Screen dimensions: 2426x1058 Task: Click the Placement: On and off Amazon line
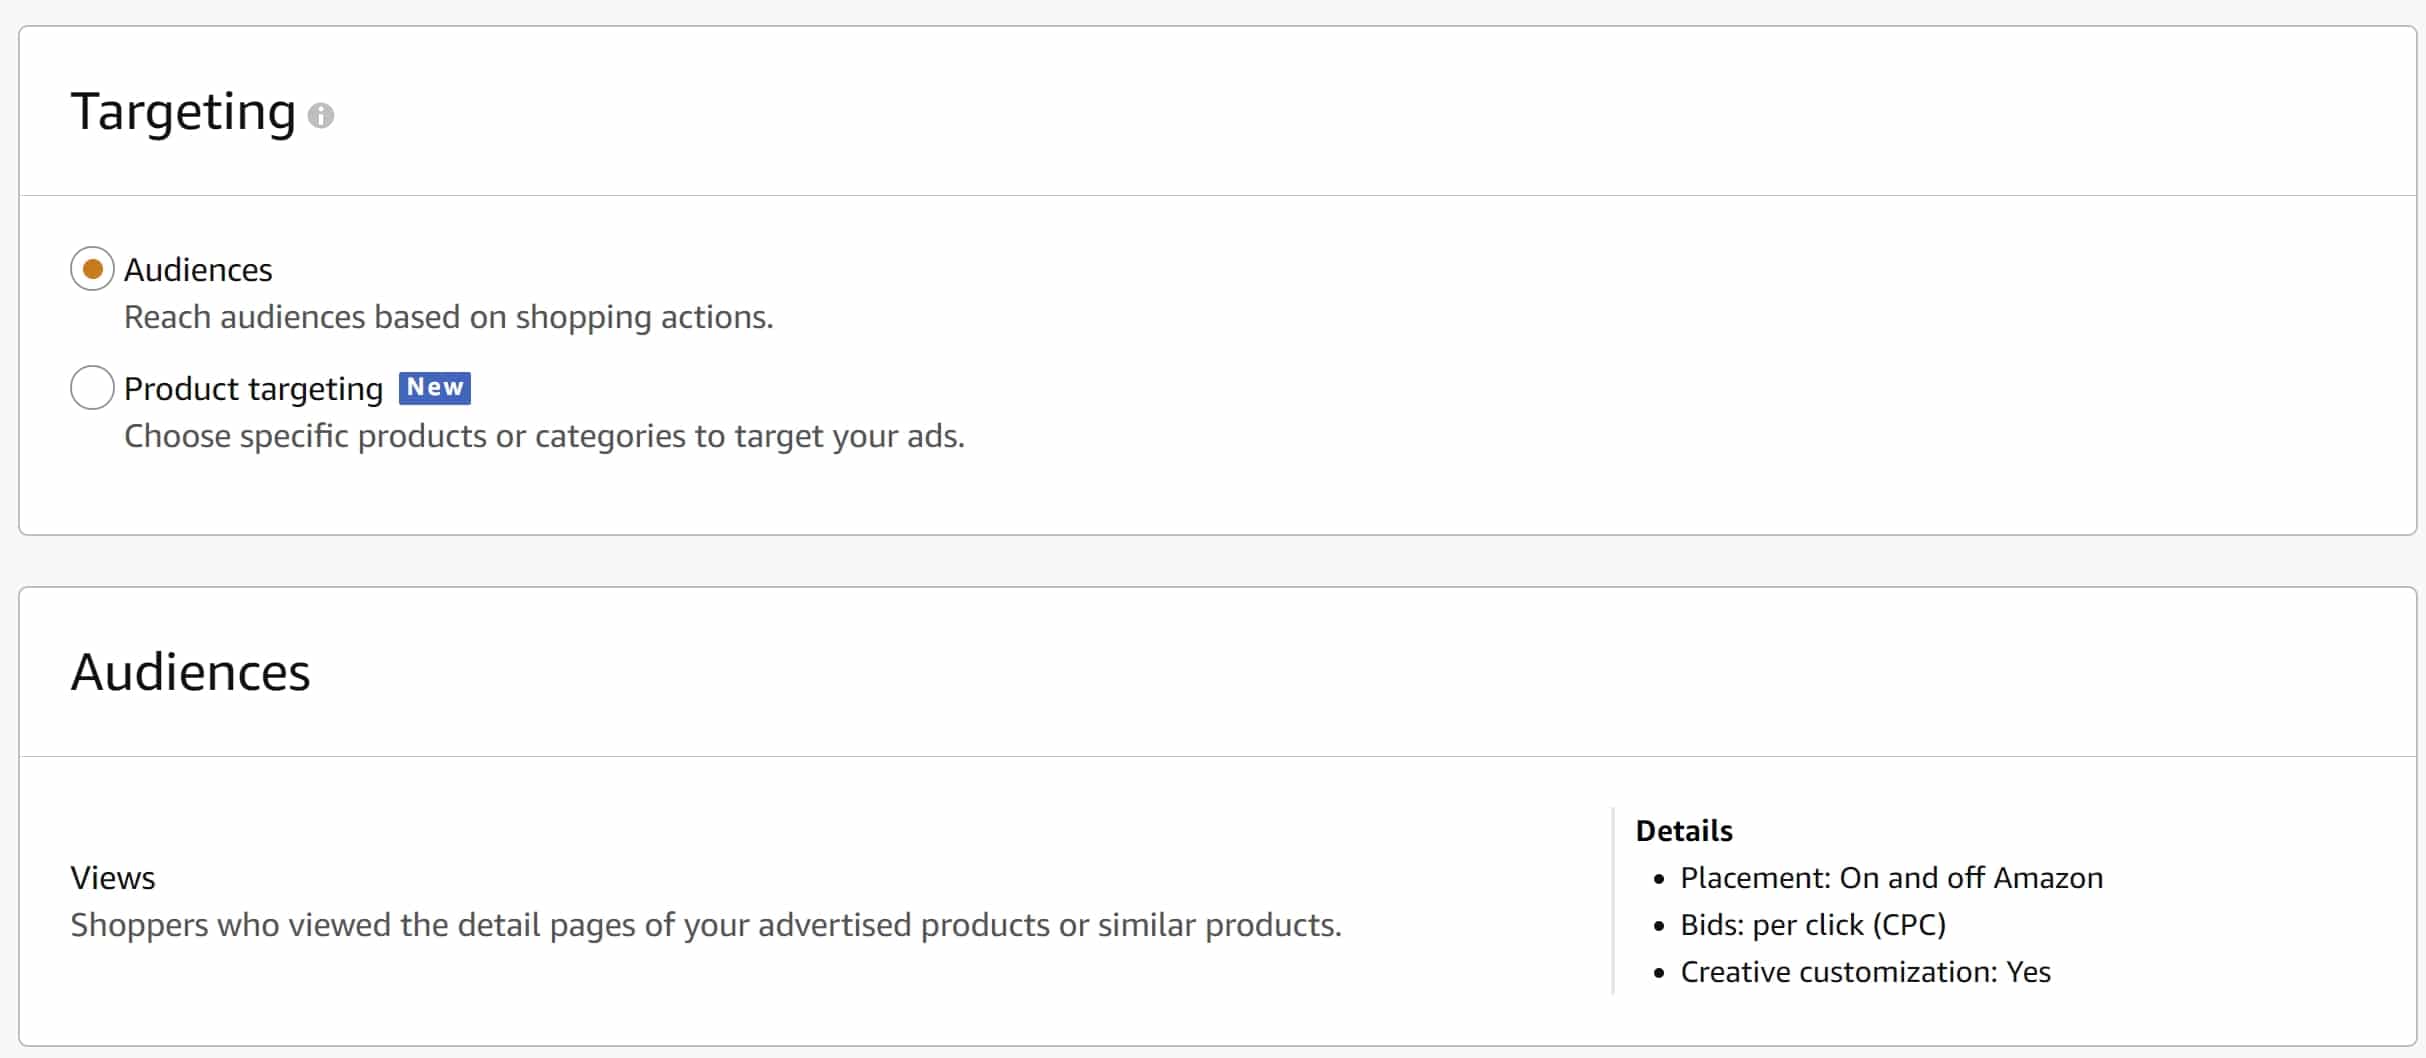tap(1891, 878)
